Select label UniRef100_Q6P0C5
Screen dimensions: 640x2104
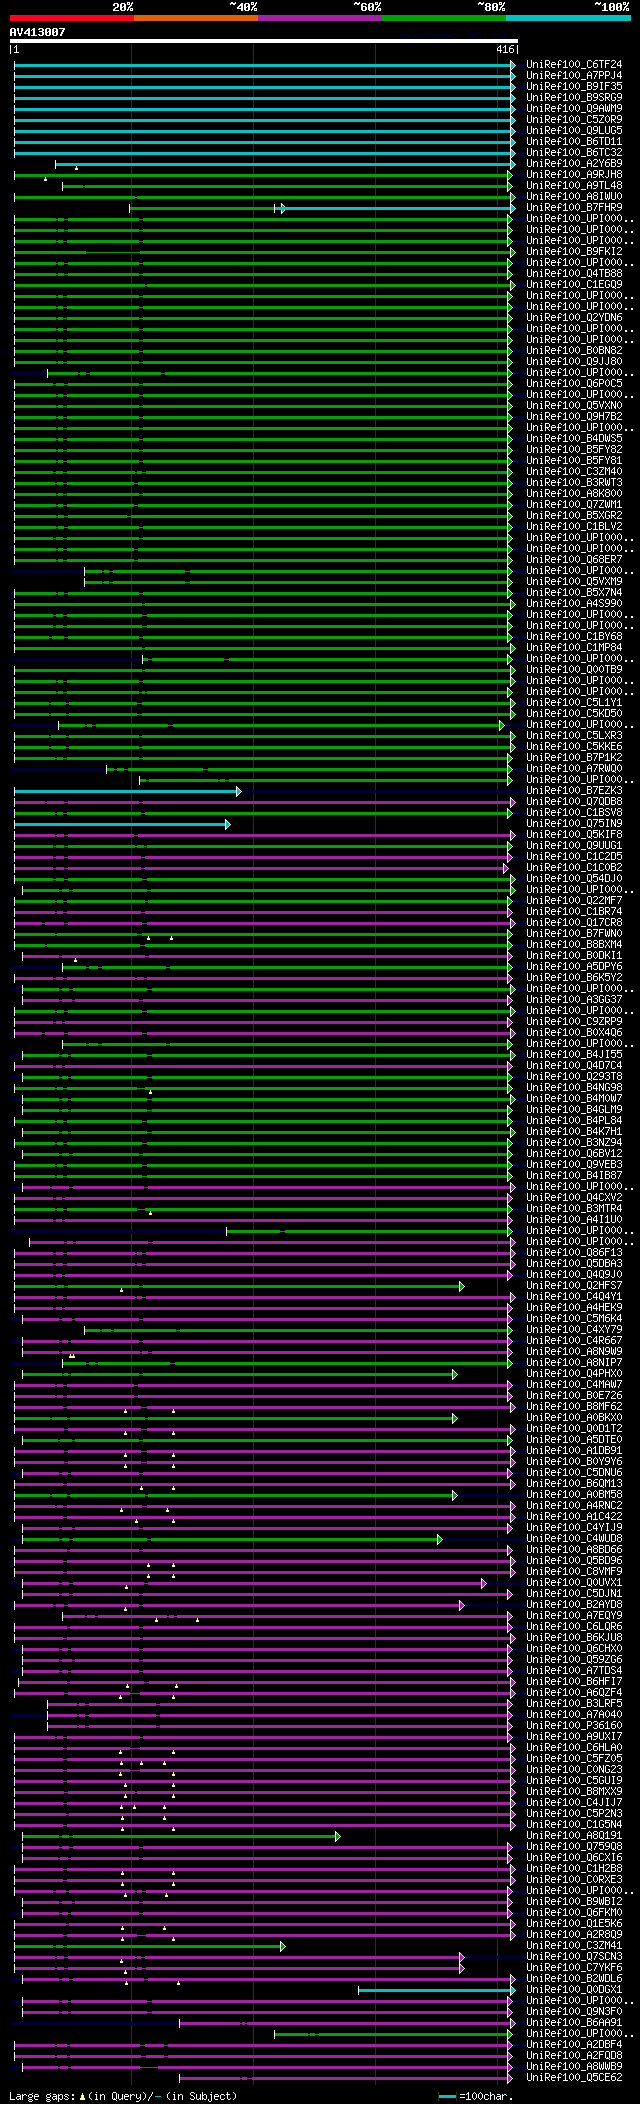pos(574,384)
